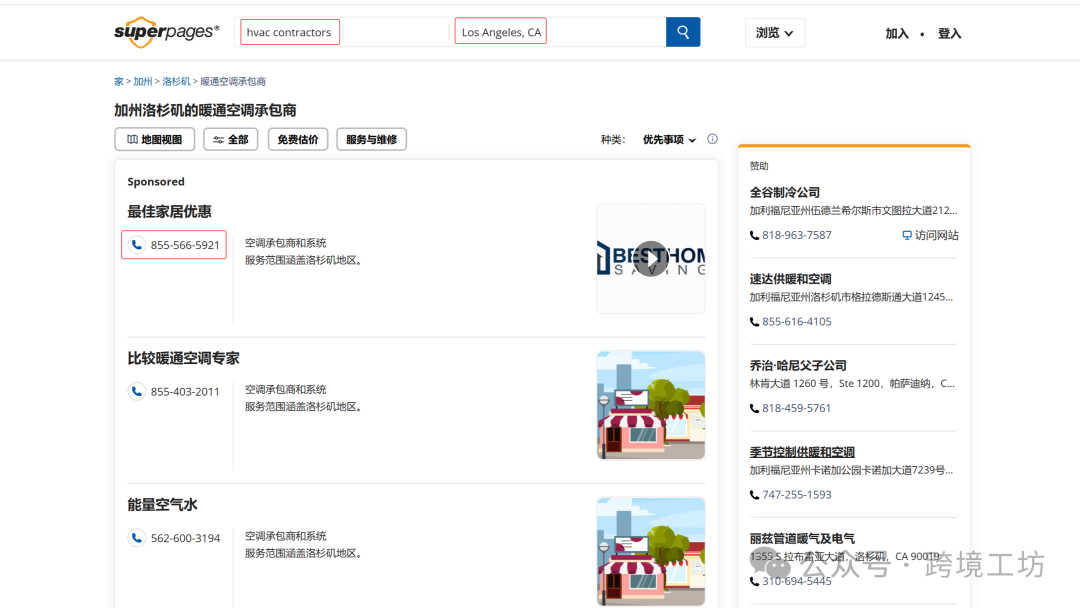Image resolution: width=1080 pixels, height=608 pixels.
Task: Open the 优先事项 sort dropdown
Action: (665, 139)
